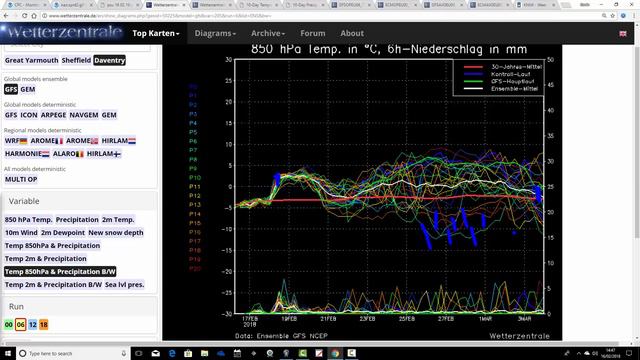Choose NAVGEM deterministic model
Image resolution: width=640 pixels, height=360 pixels.
pos(84,115)
